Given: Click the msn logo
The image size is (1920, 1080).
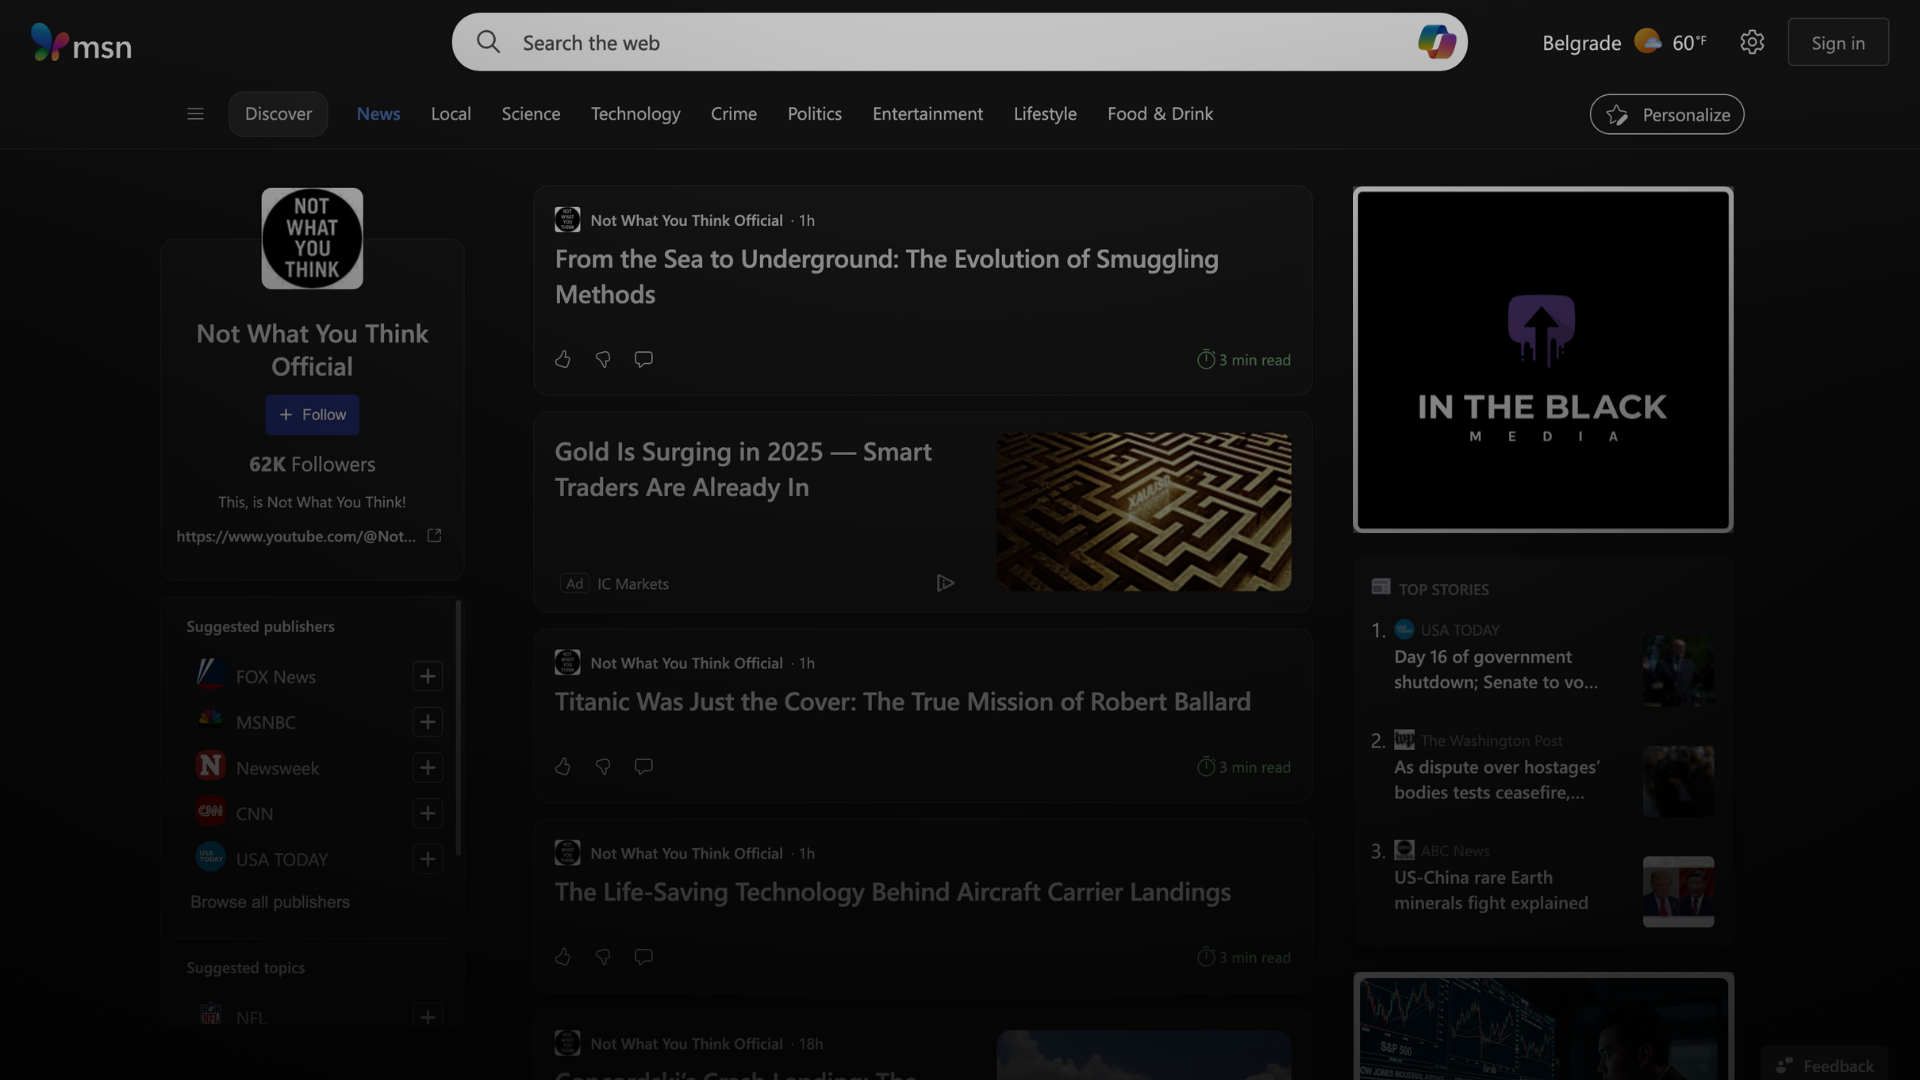Looking at the screenshot, I should (x=81, y=43).
